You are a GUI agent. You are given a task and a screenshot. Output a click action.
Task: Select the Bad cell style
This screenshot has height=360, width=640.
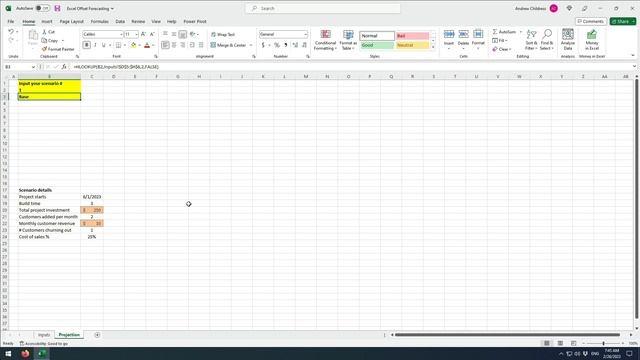(412, 36)
